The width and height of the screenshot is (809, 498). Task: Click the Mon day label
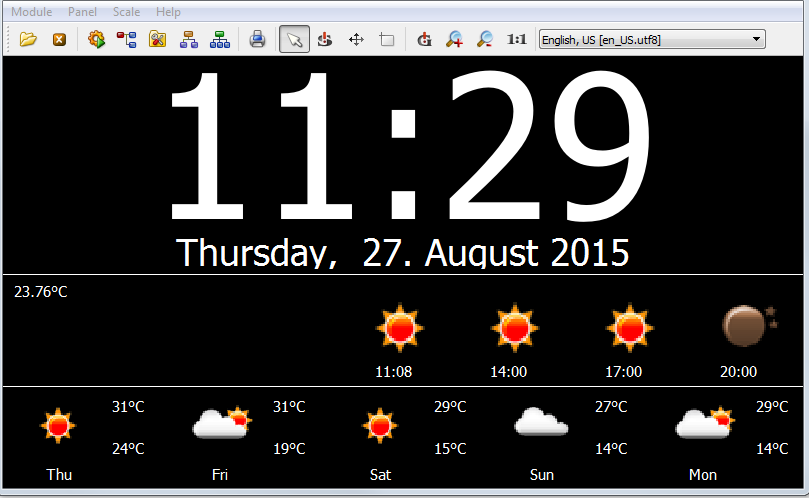click(703, 475)
